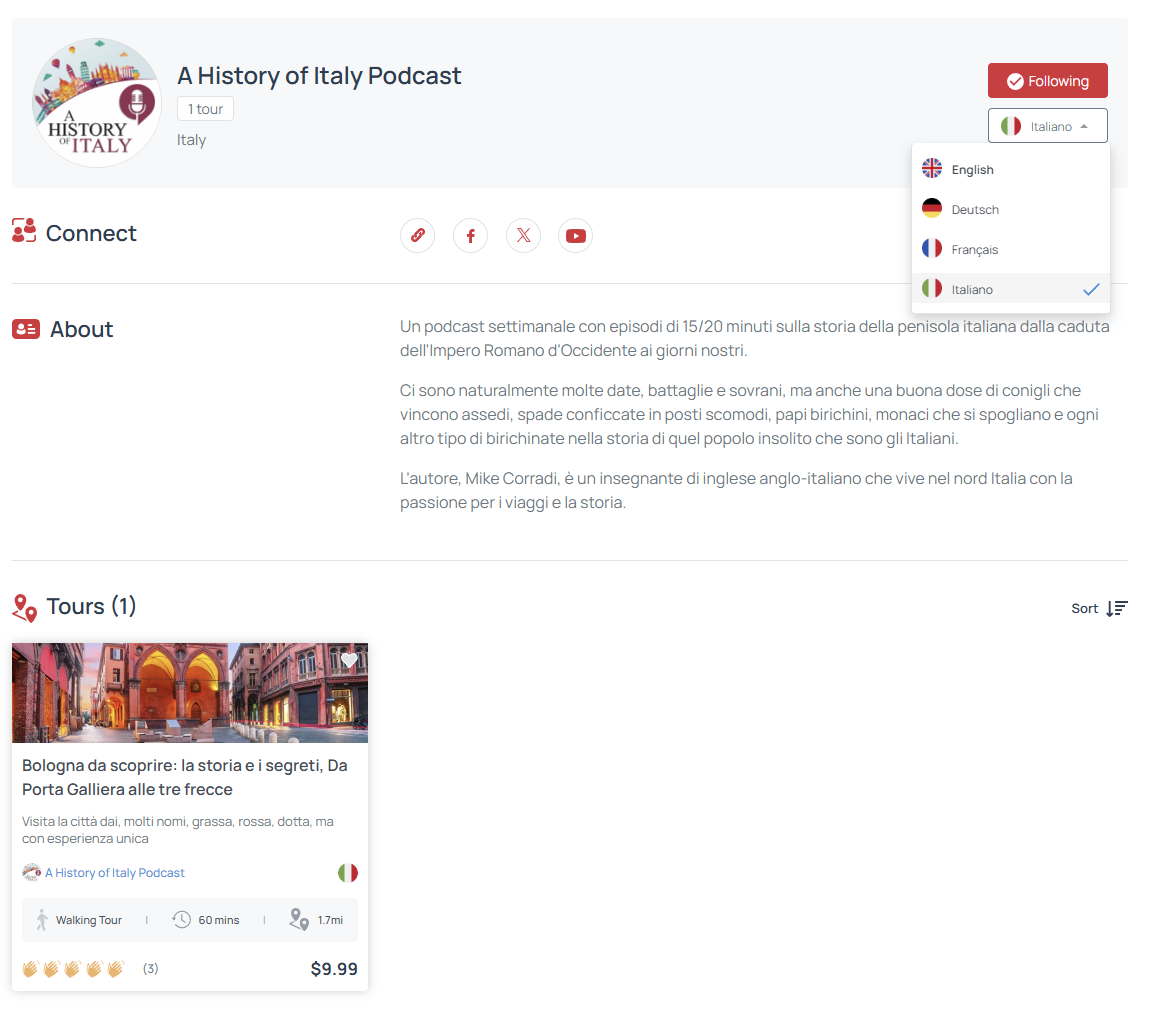Open the Facebook page icon
Image resolution: width=1166 pixels, height=1015 pixels.
(471, 236)
